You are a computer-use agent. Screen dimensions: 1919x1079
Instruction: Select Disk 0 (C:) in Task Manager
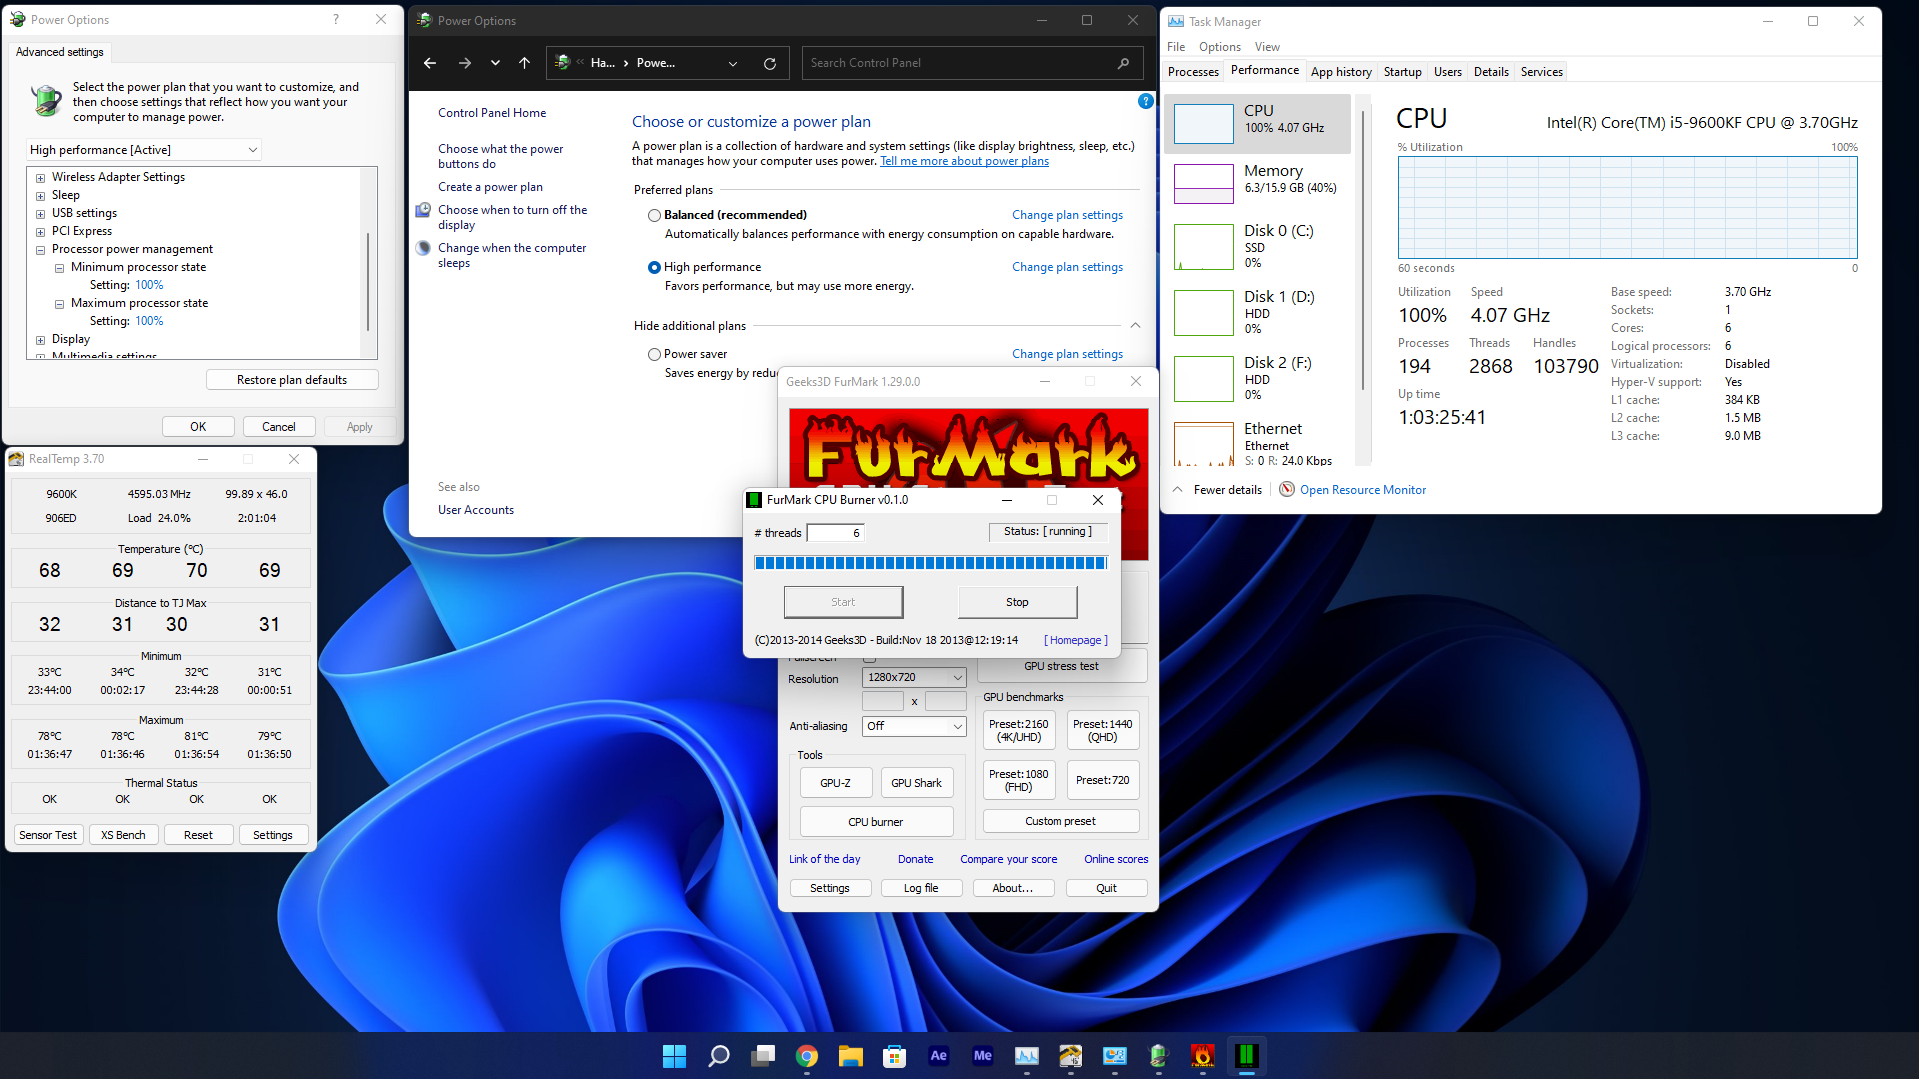1257,246
